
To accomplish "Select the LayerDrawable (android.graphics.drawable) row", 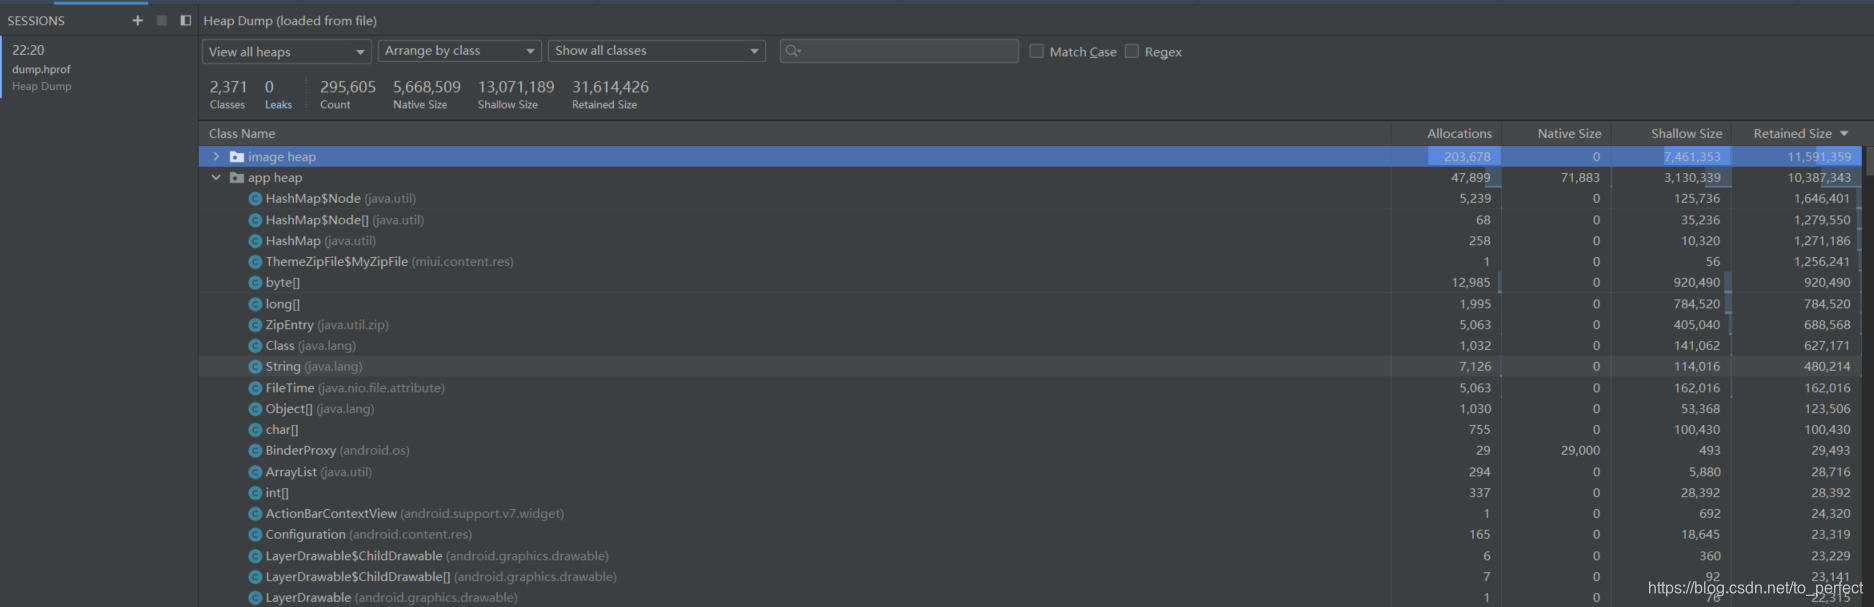I will [x=1030, y=598].
